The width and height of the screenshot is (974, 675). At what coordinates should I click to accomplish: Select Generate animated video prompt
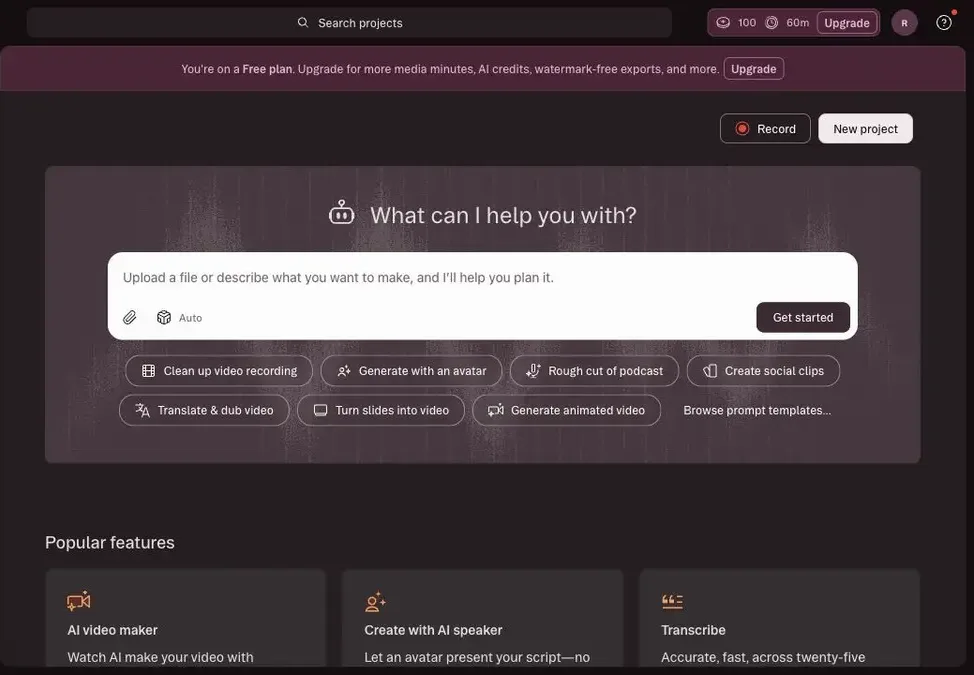[567, 410]
